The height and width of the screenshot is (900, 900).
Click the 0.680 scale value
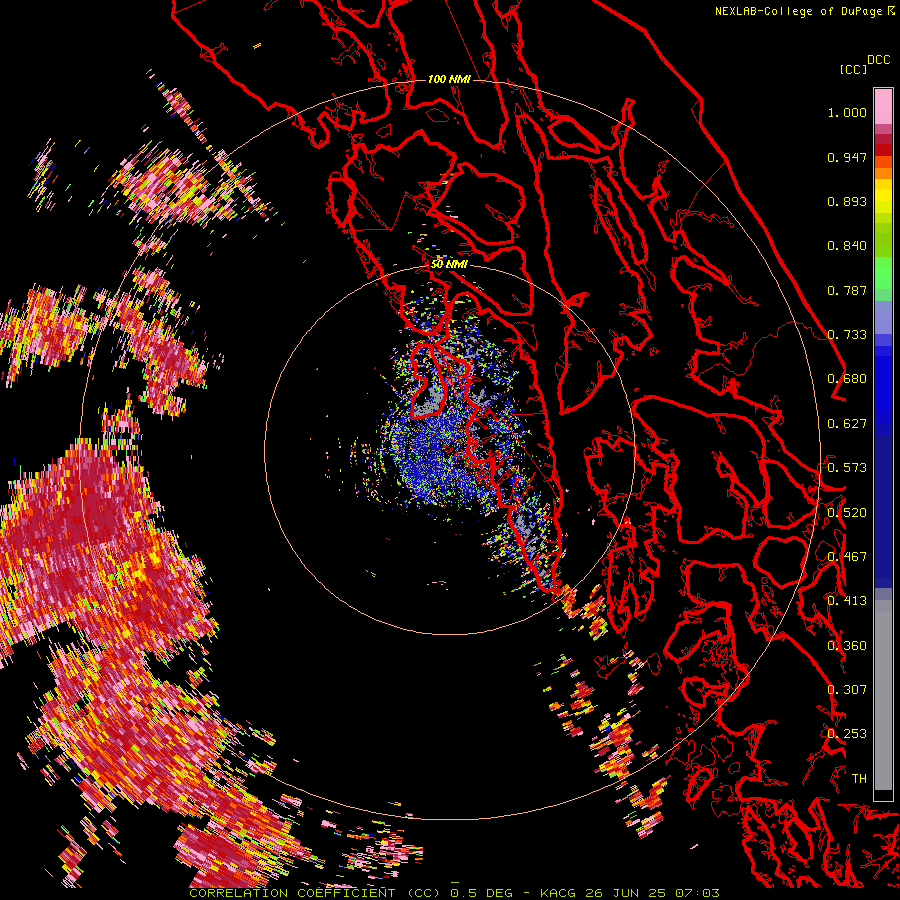(x=847, y=379)
